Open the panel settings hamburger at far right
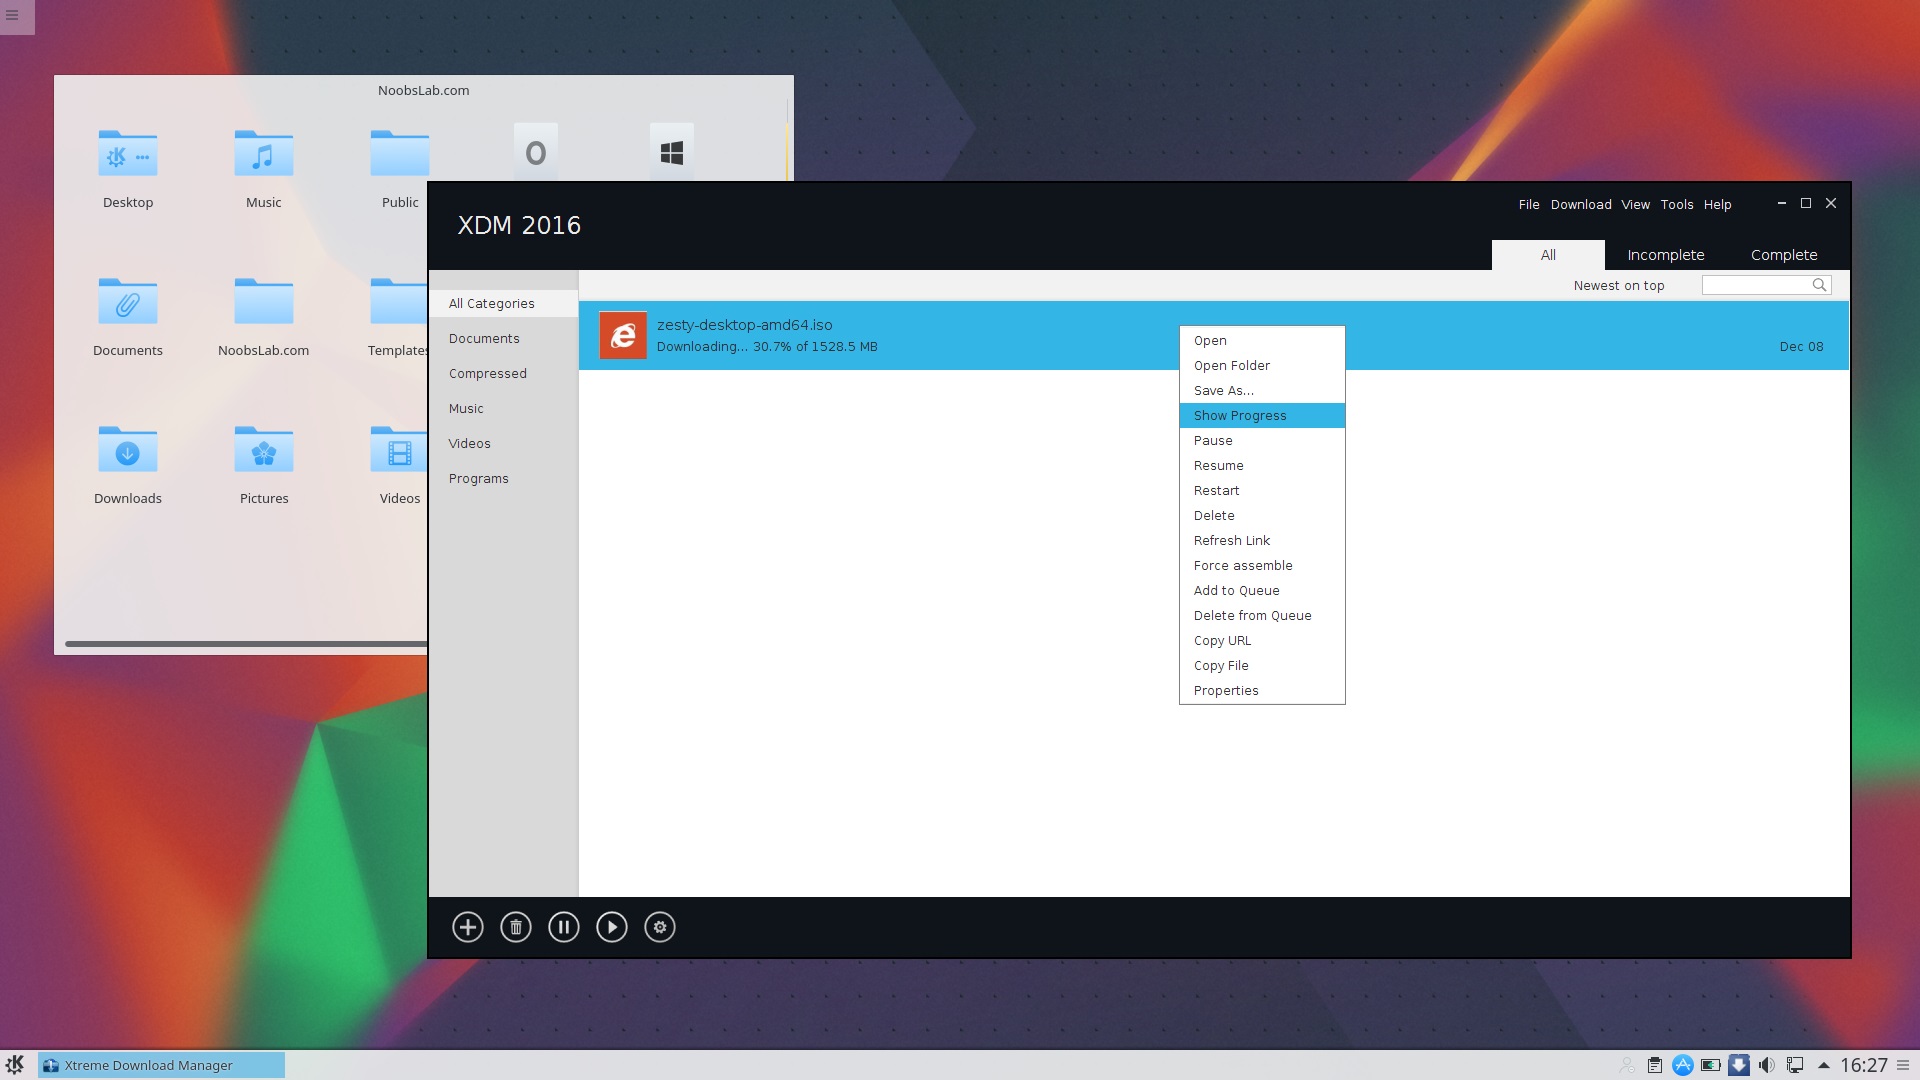The width and height of the screenshot is (1920, 1080). (x=1903, y=1065)
